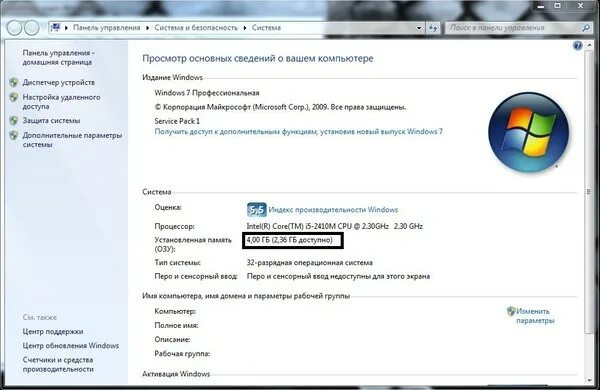Image resolution: width=600 pixels, height=390 pixels.
Task: Click shield icon beside Дополнительные параметры системы
Action: tap(14, 135)
